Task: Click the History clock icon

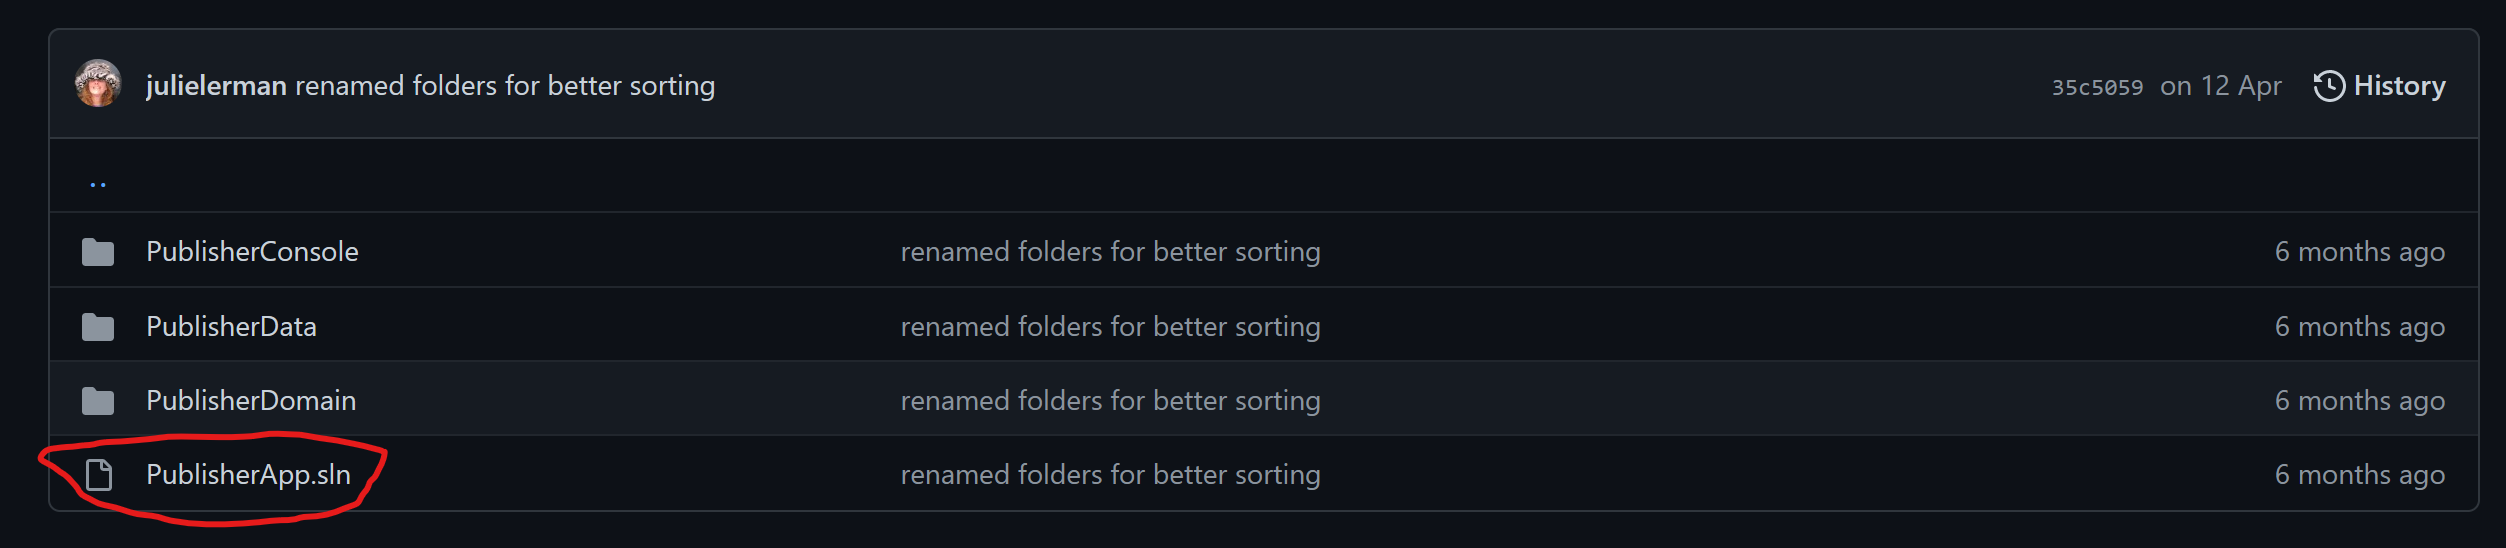Action: [x=2328, y=86]
